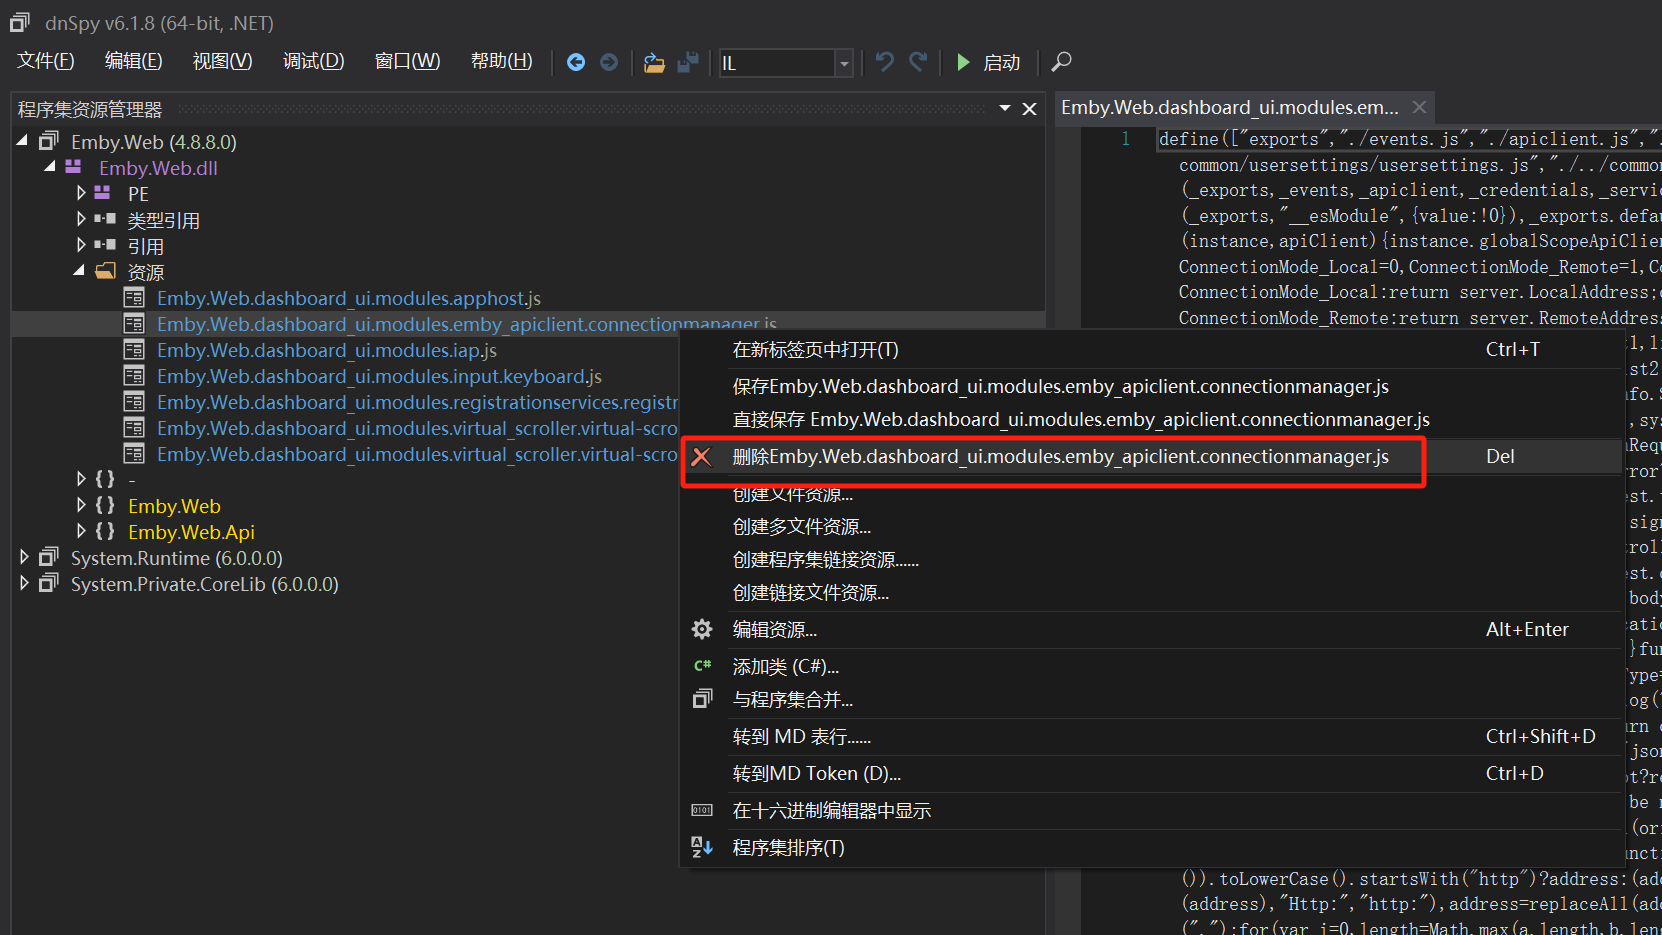Open 调试(D) menu
The height and width of the screenshot is (935, 1662).
tap(313, 61)
